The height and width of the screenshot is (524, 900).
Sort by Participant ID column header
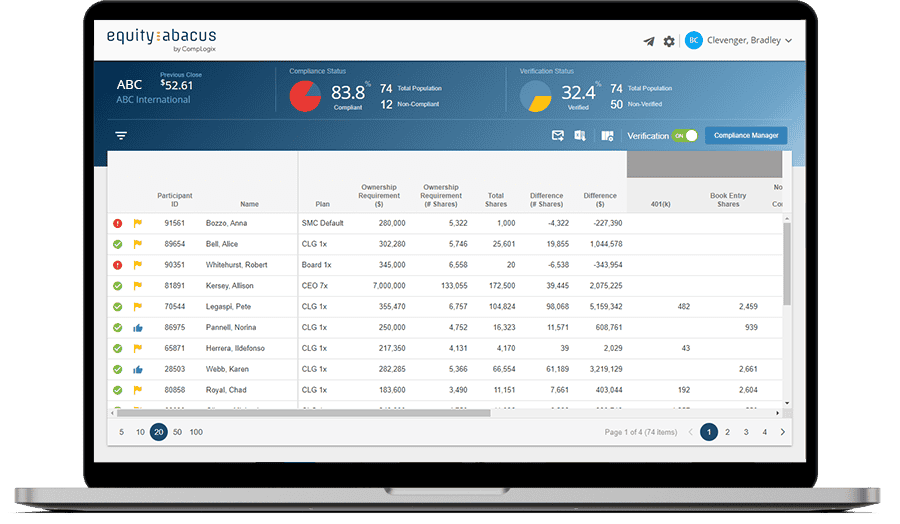pyautogui.click(x=174, y=200)
